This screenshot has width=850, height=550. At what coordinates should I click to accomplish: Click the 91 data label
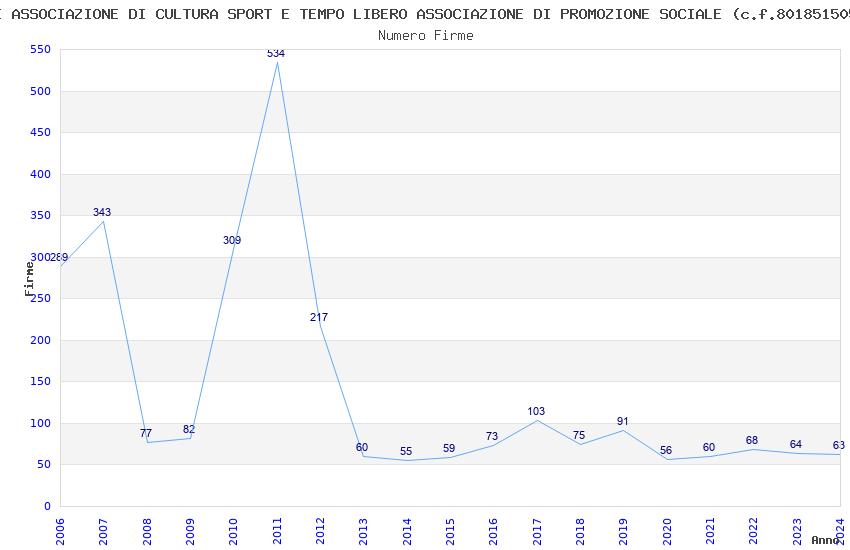[x=623, y=421]
